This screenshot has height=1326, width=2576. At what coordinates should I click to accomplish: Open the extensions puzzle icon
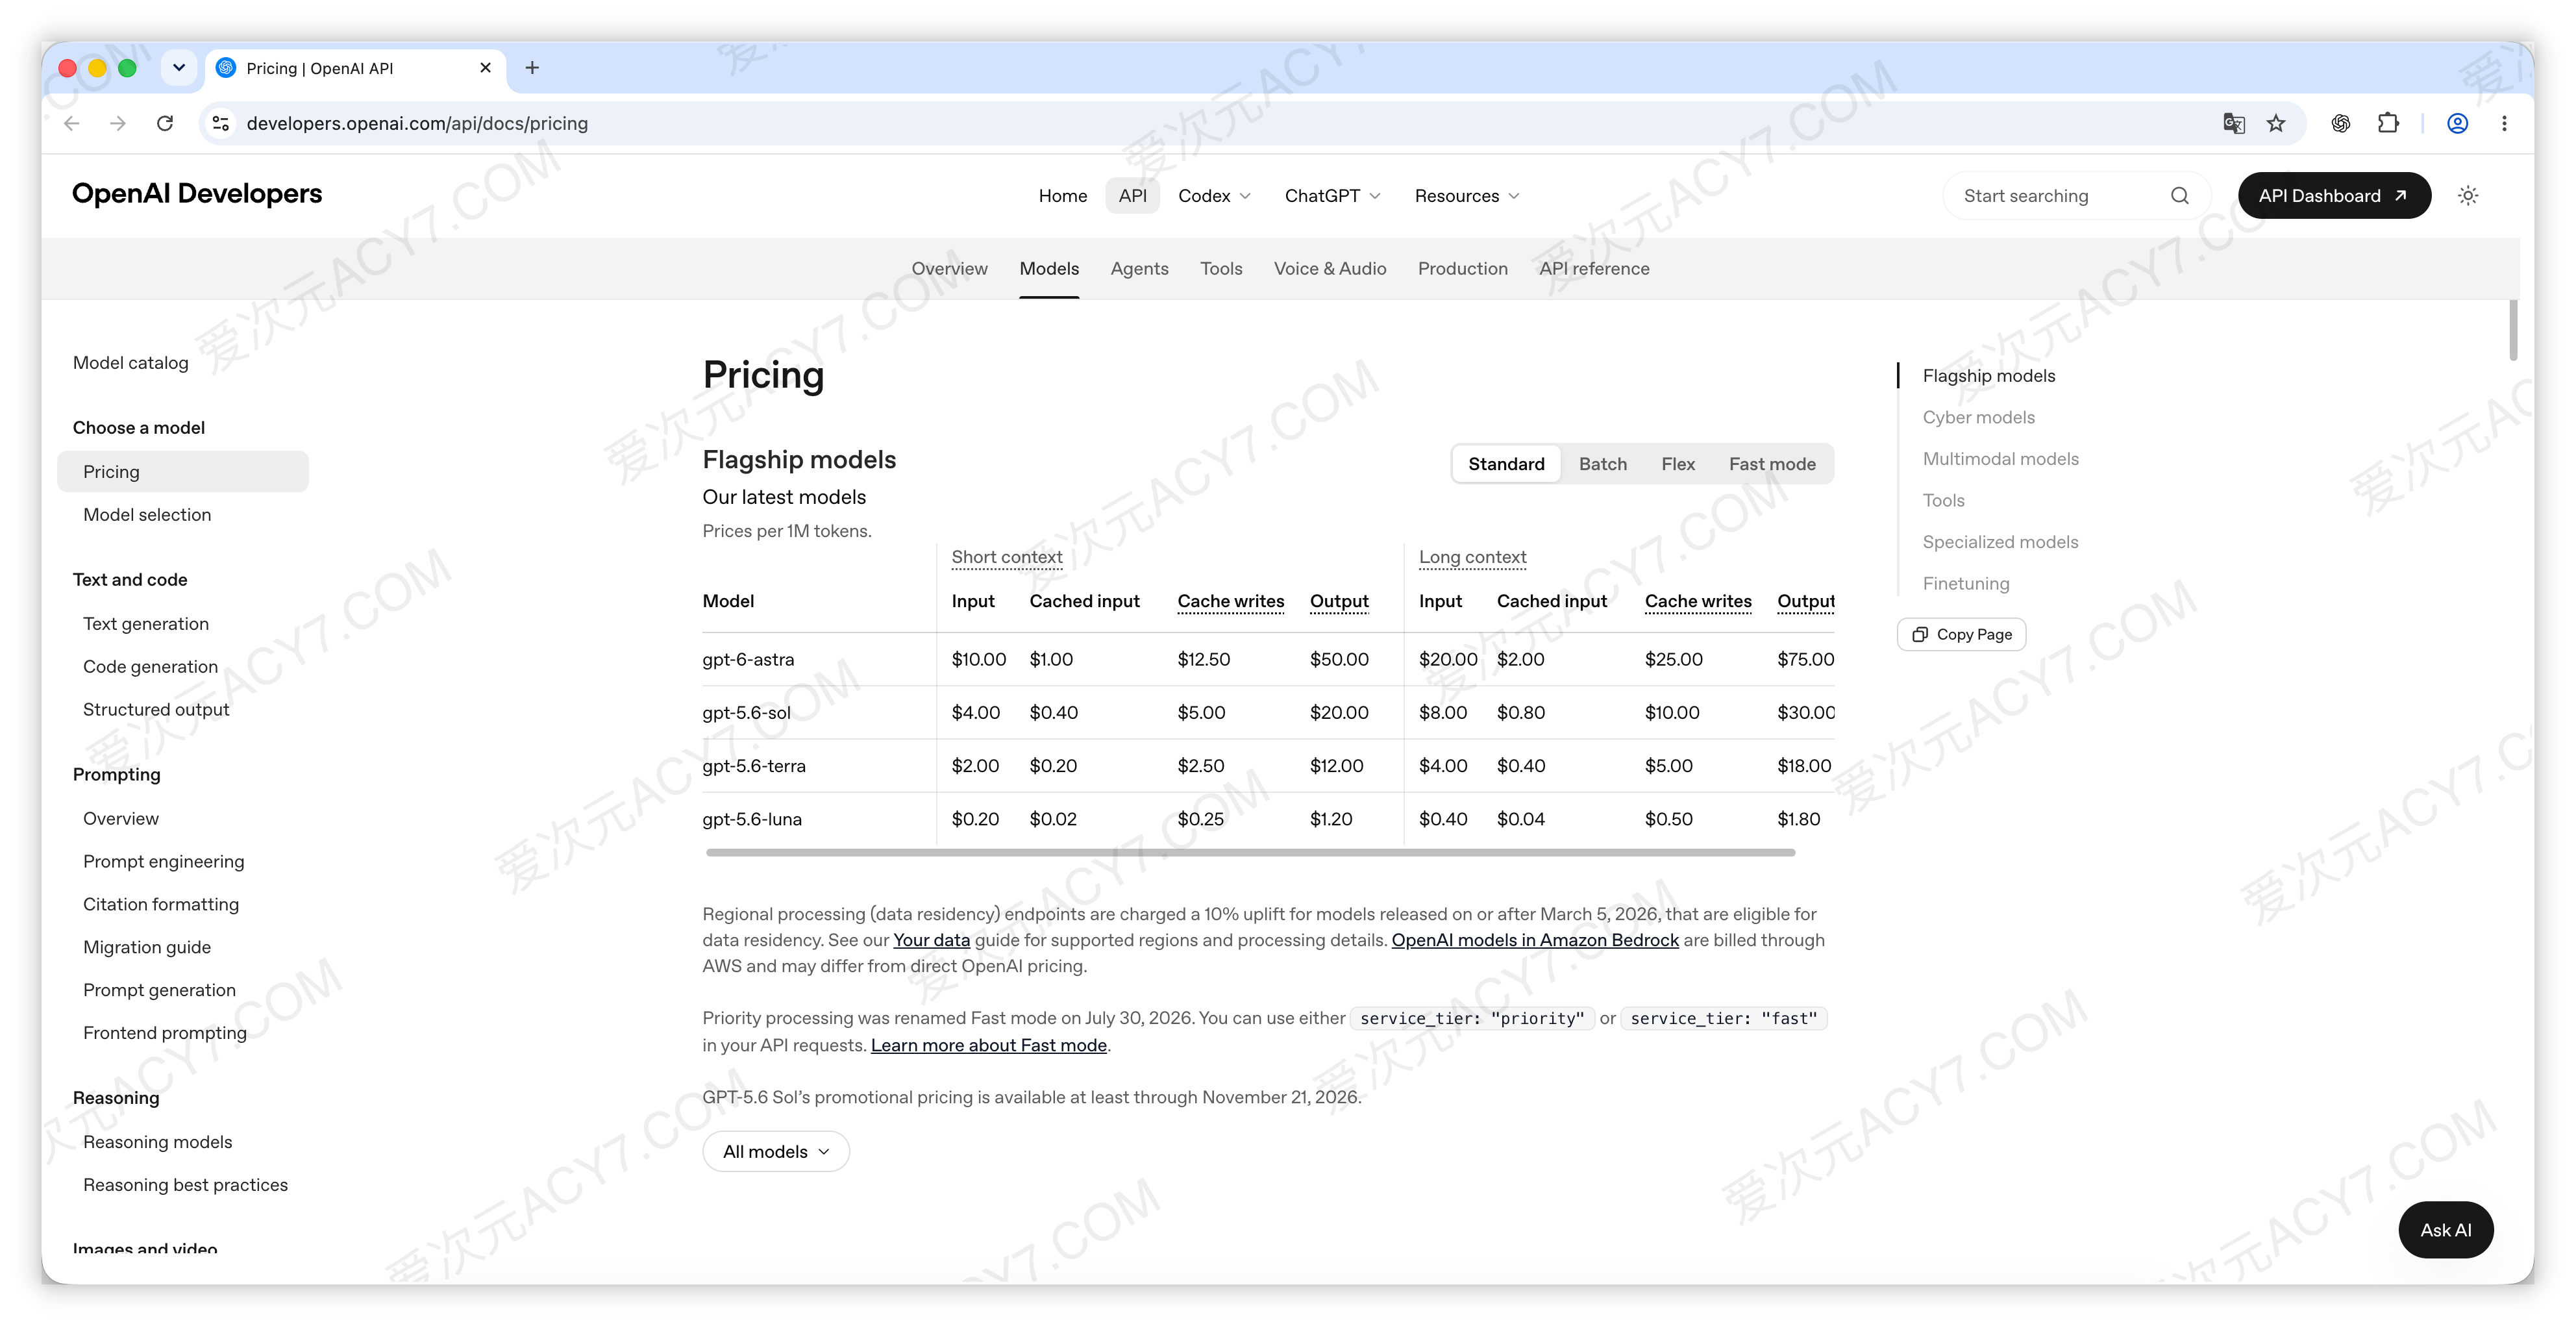click(2388, 123)
